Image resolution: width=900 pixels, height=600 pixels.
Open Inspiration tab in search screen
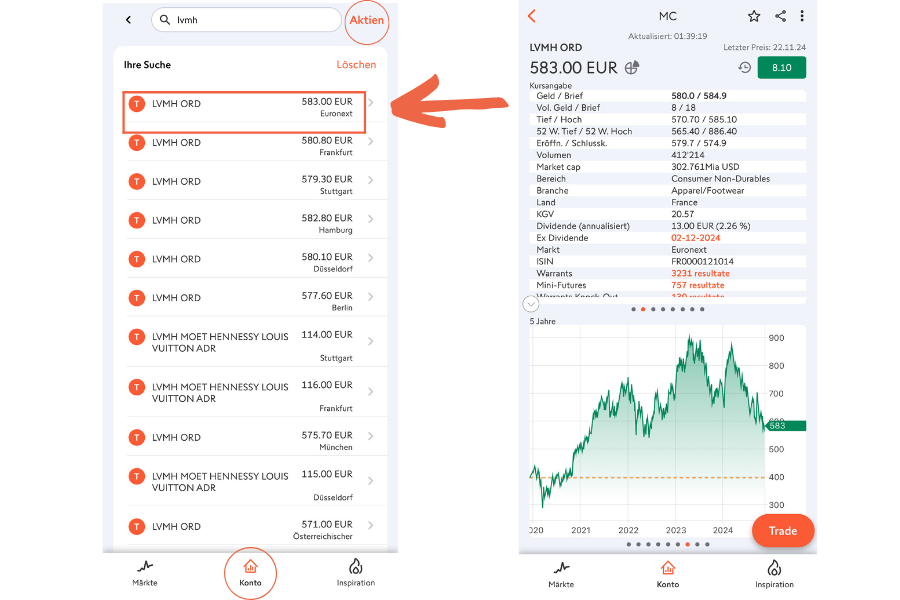(356, 573)
